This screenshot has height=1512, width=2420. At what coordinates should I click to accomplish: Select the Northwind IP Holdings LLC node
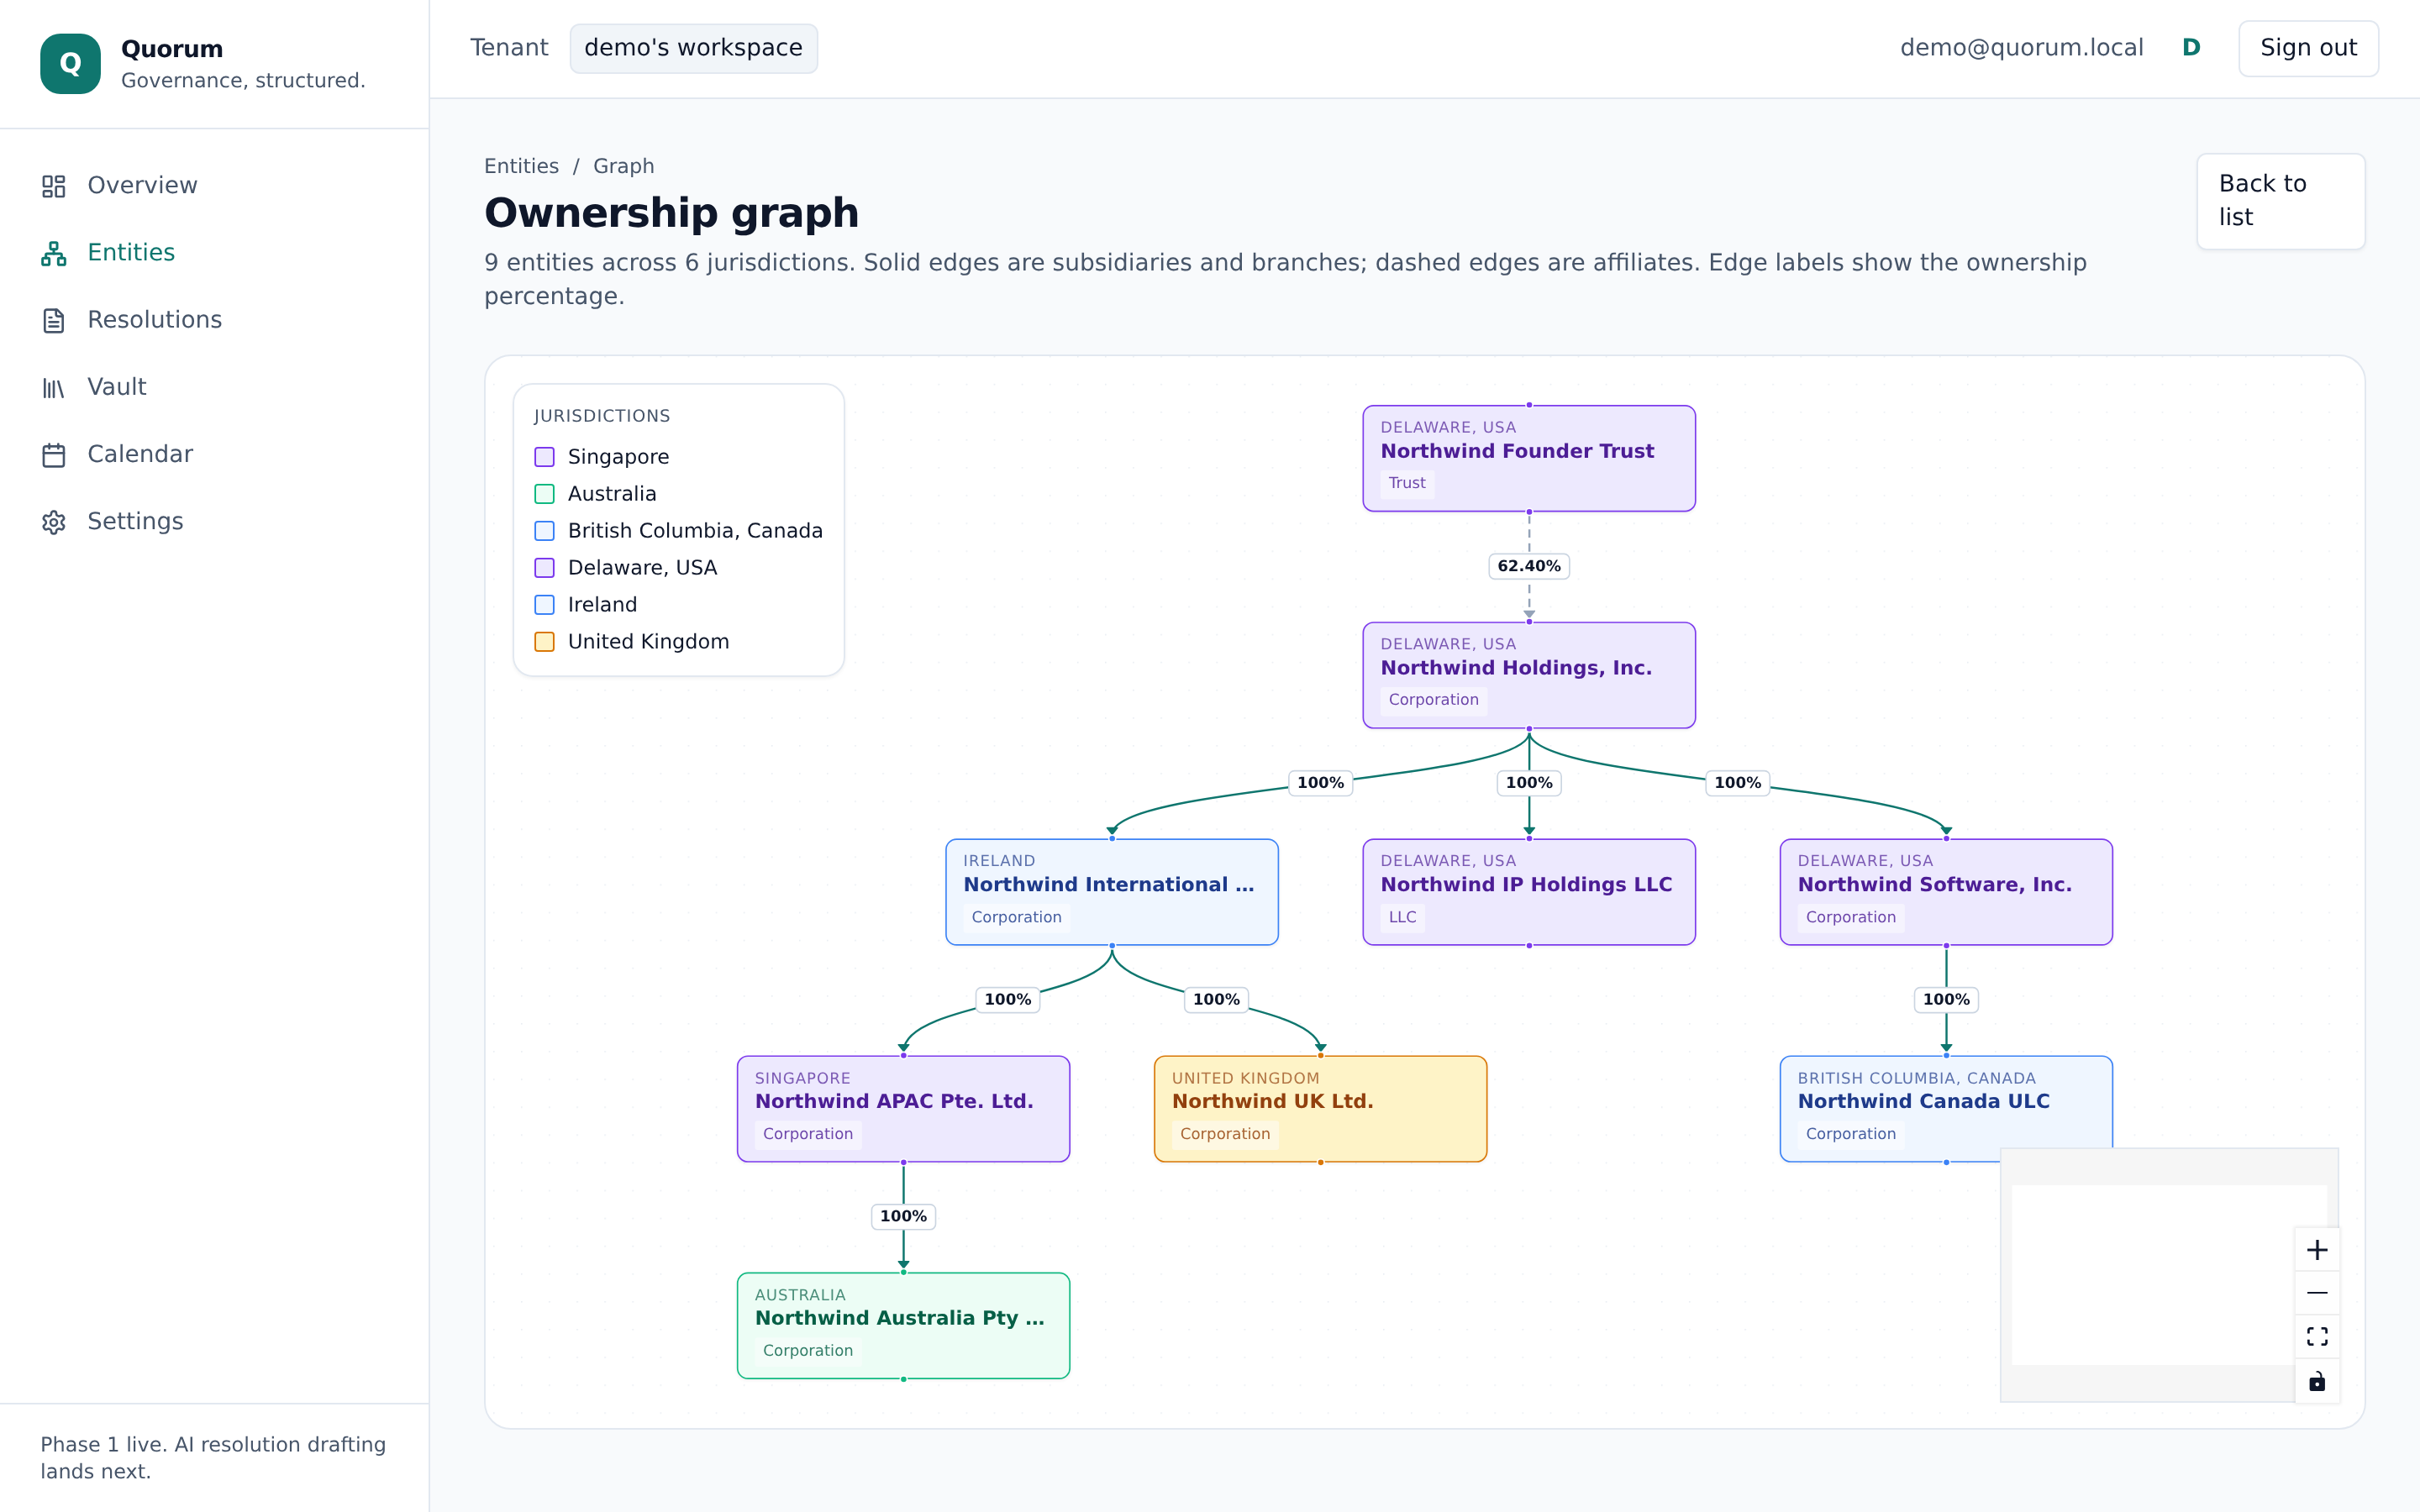point(1528,892)
